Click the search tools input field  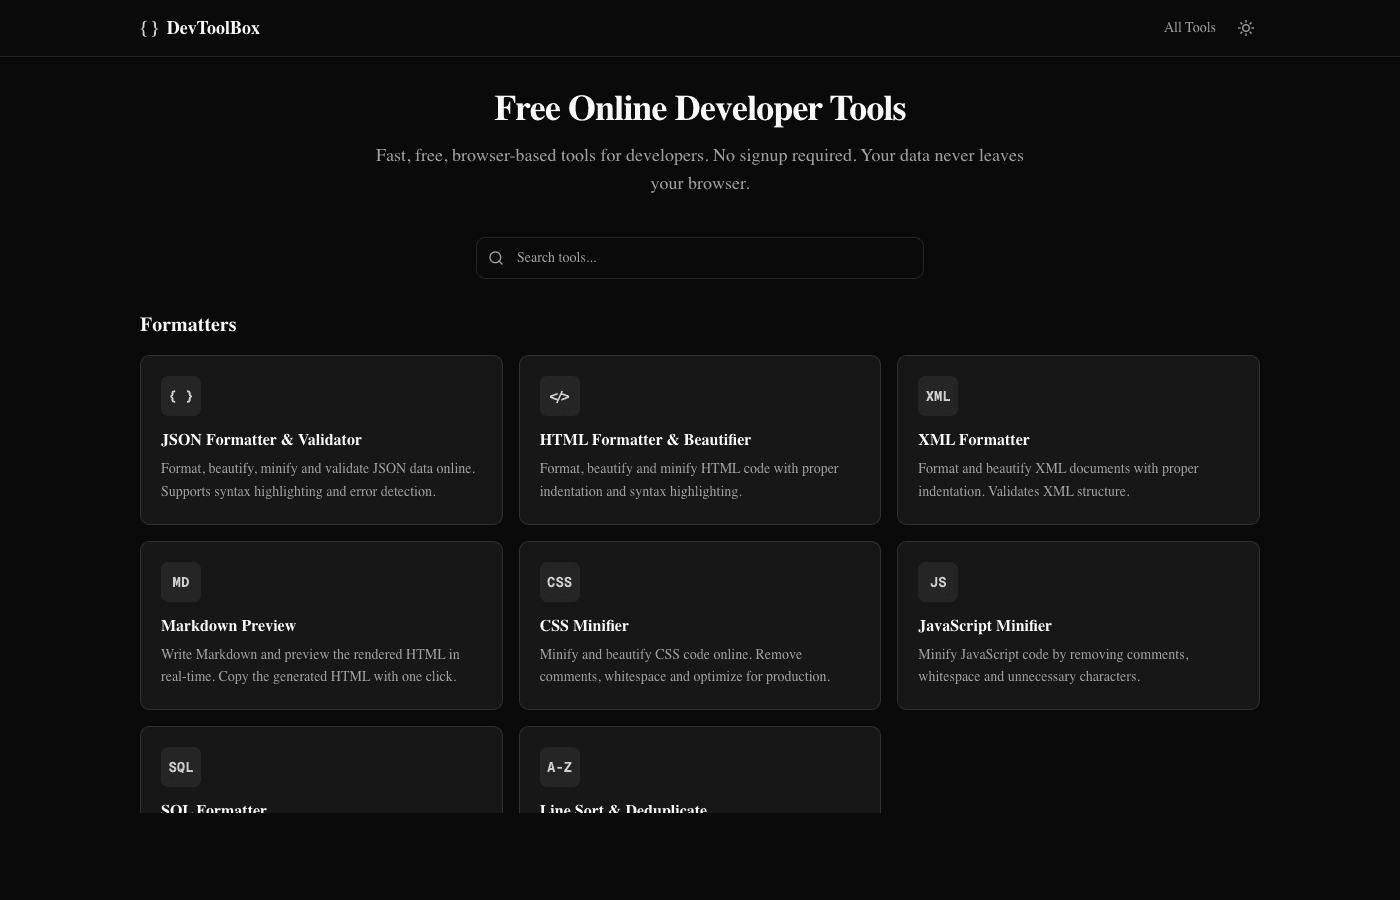click(x=700, y=258)
